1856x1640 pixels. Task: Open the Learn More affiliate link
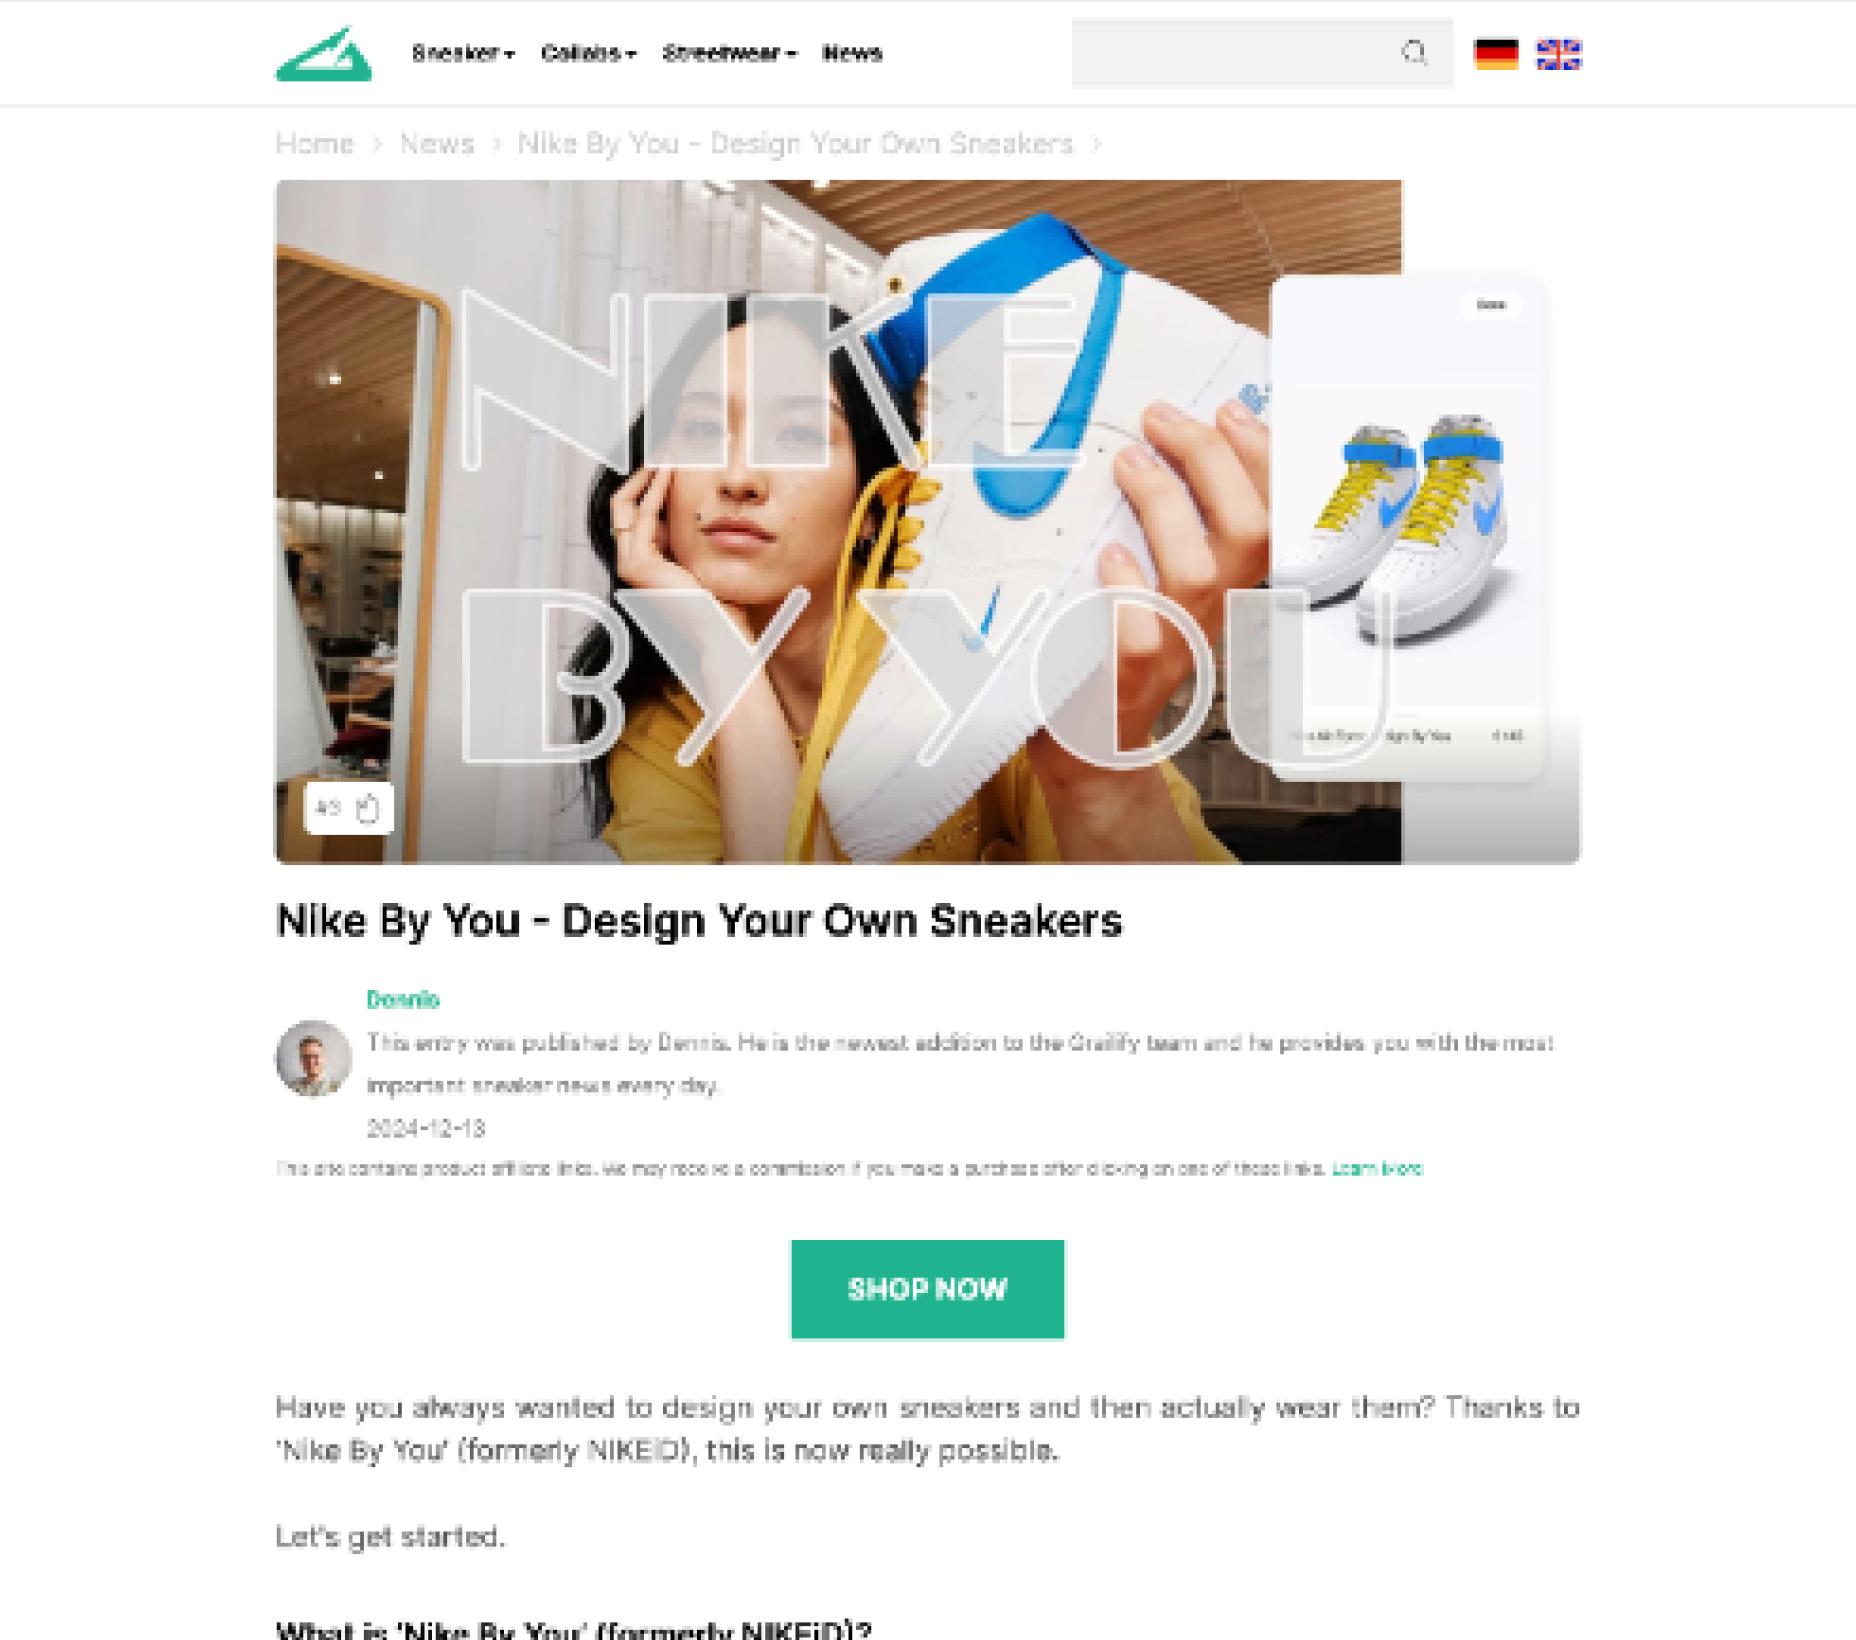click(x=1377, y=1168)
